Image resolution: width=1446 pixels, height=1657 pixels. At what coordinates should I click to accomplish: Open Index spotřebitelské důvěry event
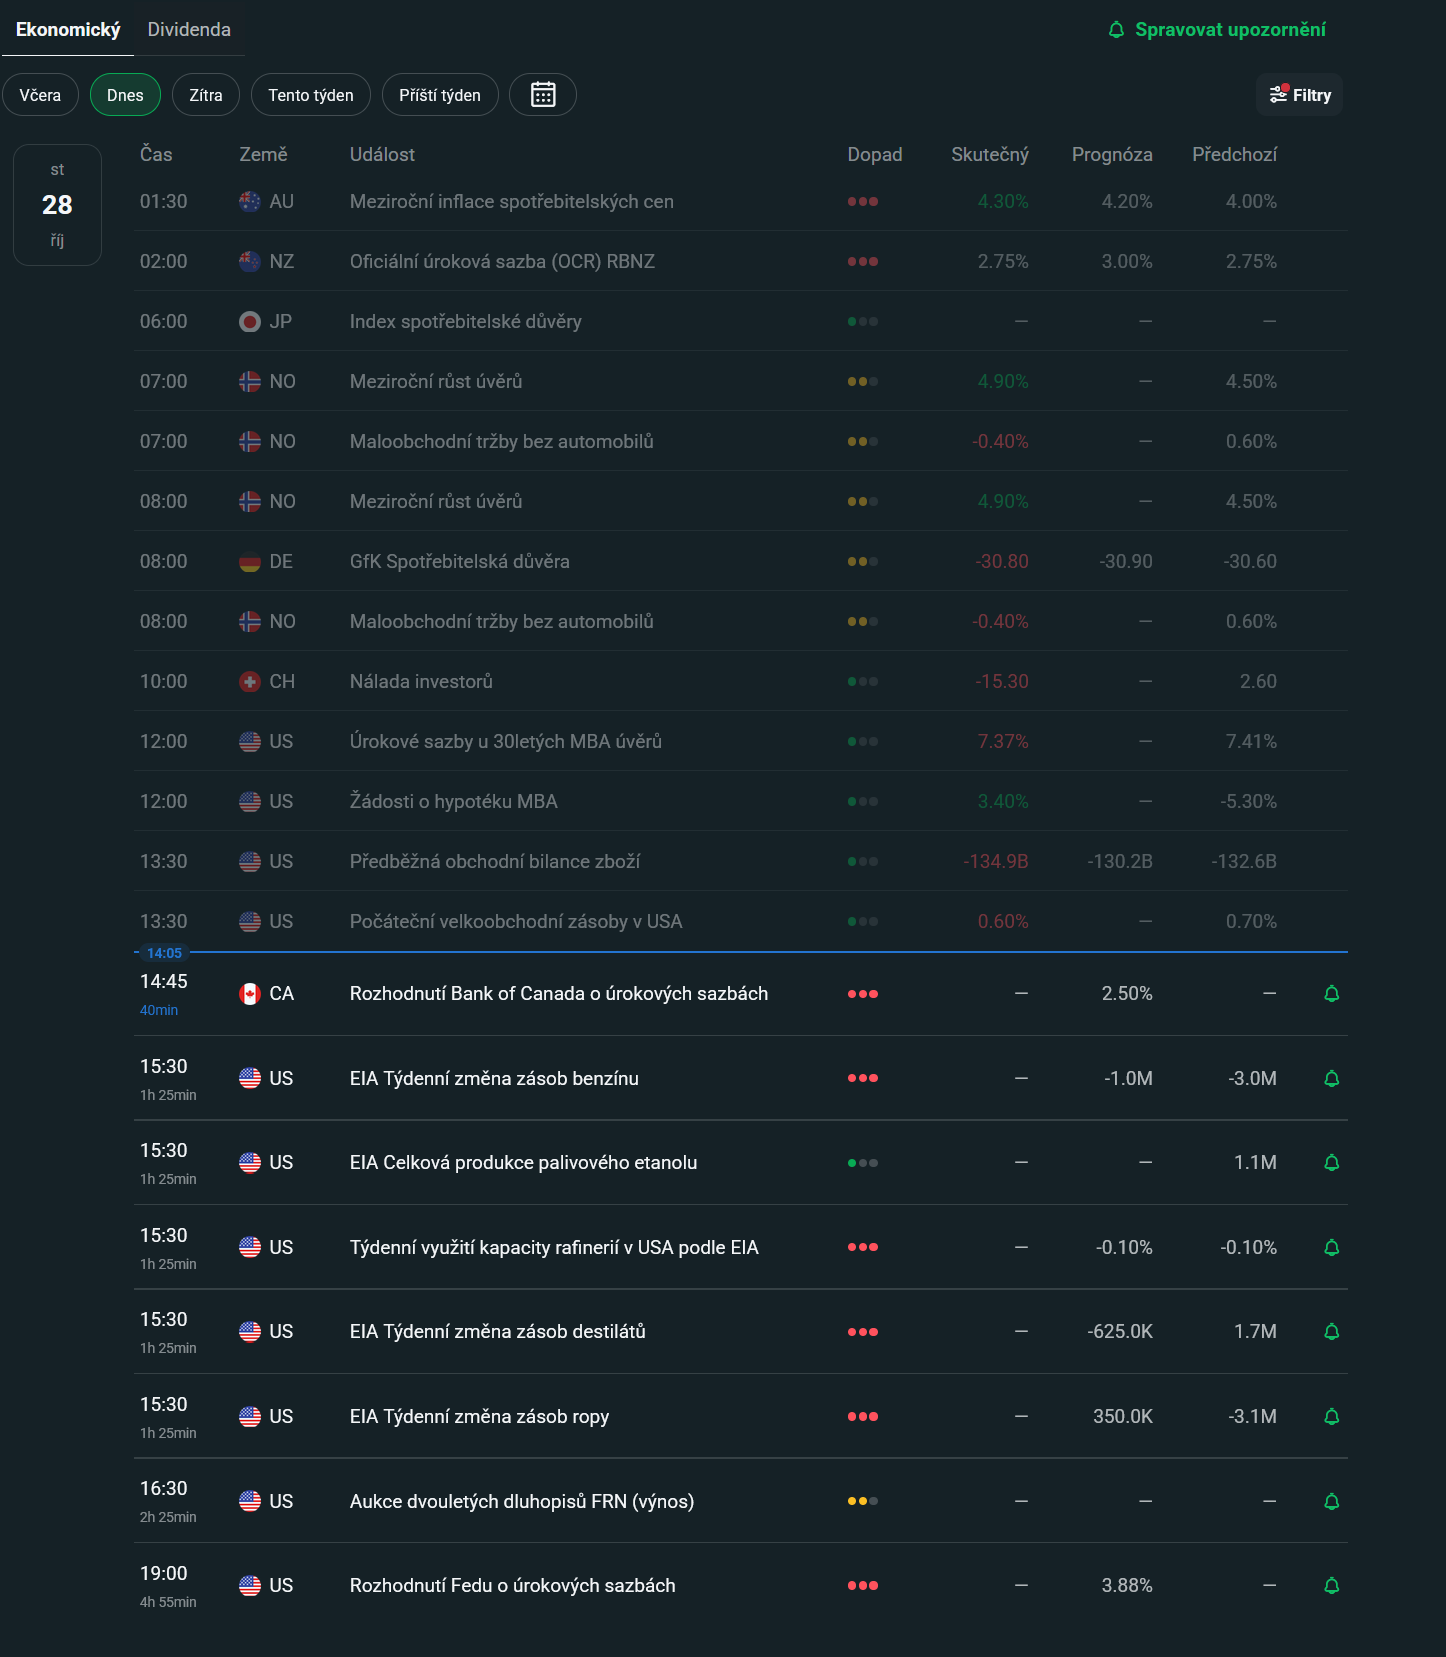point(466,321)
